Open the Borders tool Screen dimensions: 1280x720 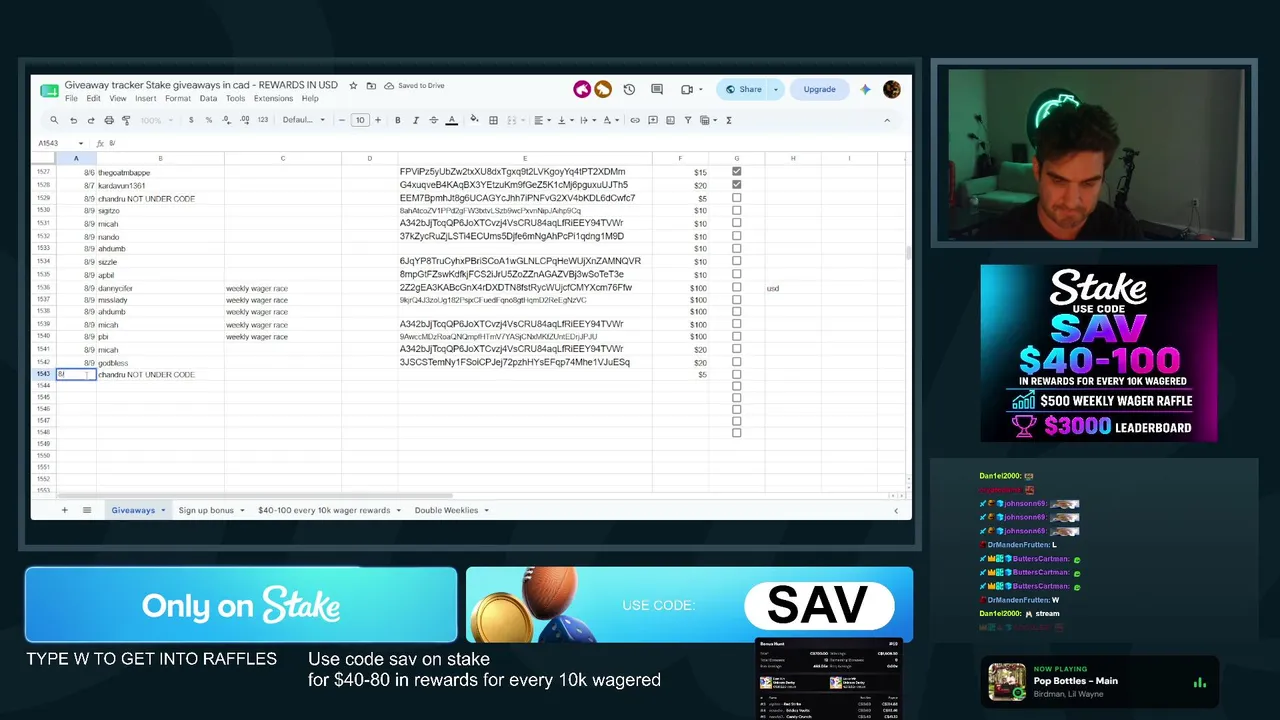coord(493,120)
